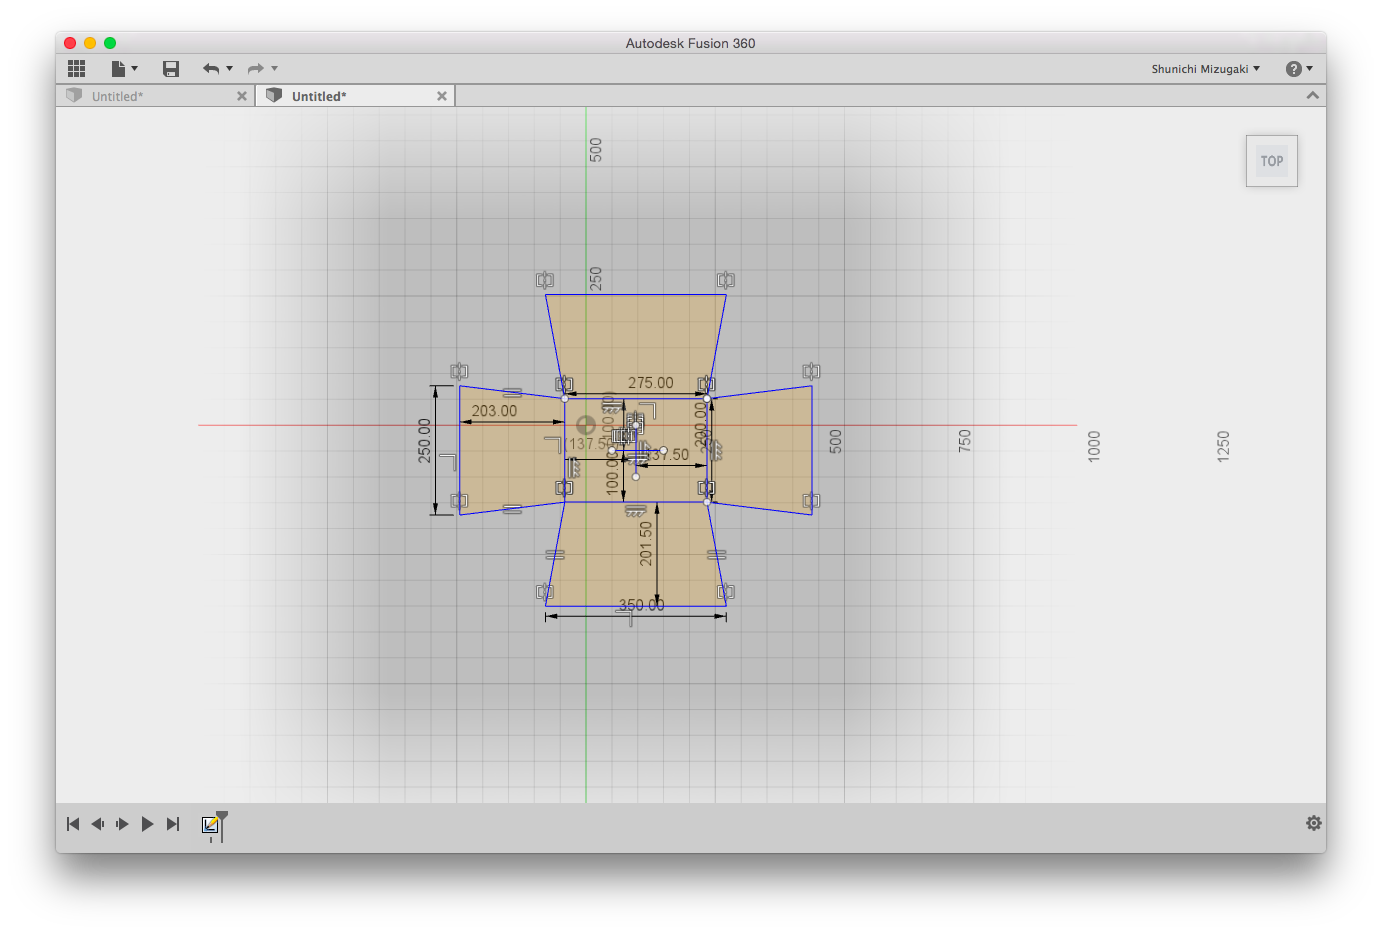
Task: Open the File menu icon
Action: [x=118, y=68]
